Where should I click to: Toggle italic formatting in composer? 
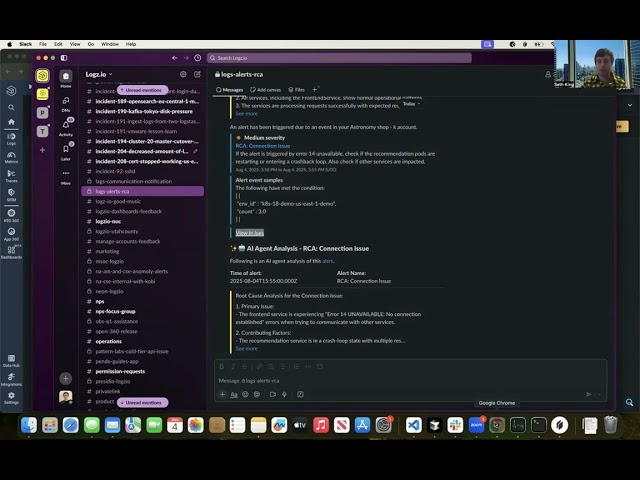233,367
